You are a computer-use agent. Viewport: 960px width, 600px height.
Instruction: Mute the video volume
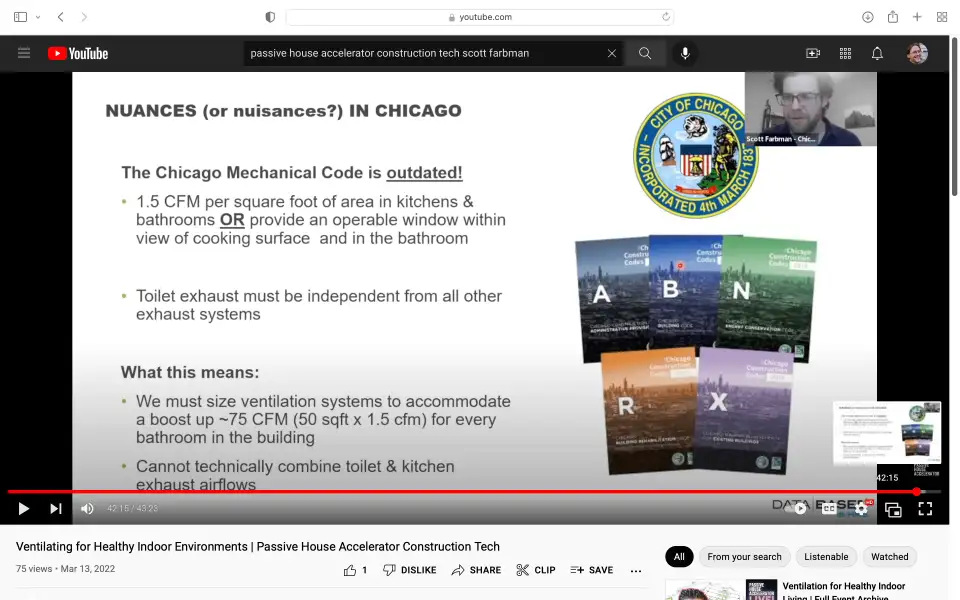pos(87,509)
